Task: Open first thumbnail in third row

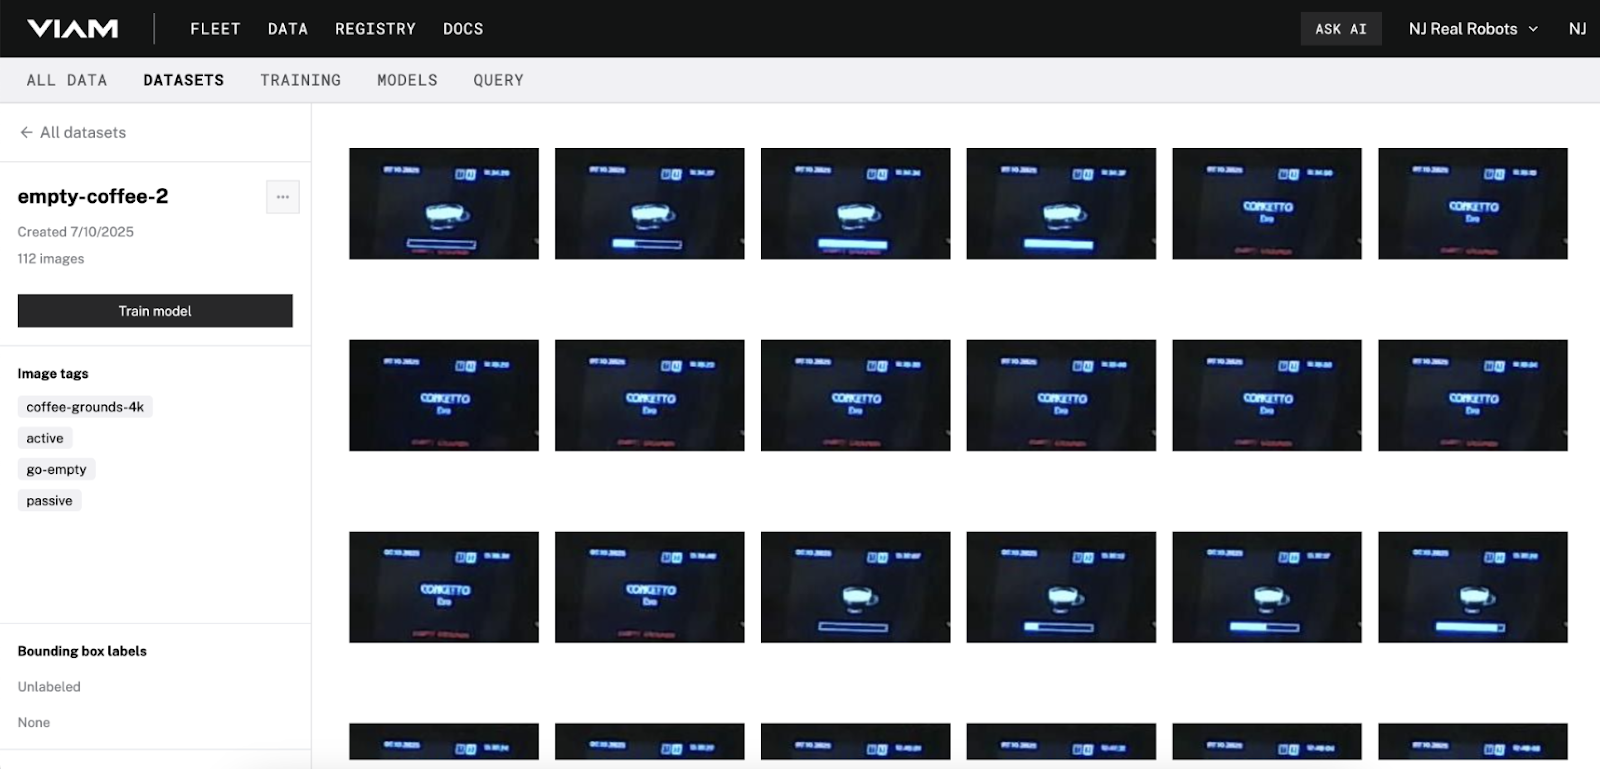Action: (444, 587)
